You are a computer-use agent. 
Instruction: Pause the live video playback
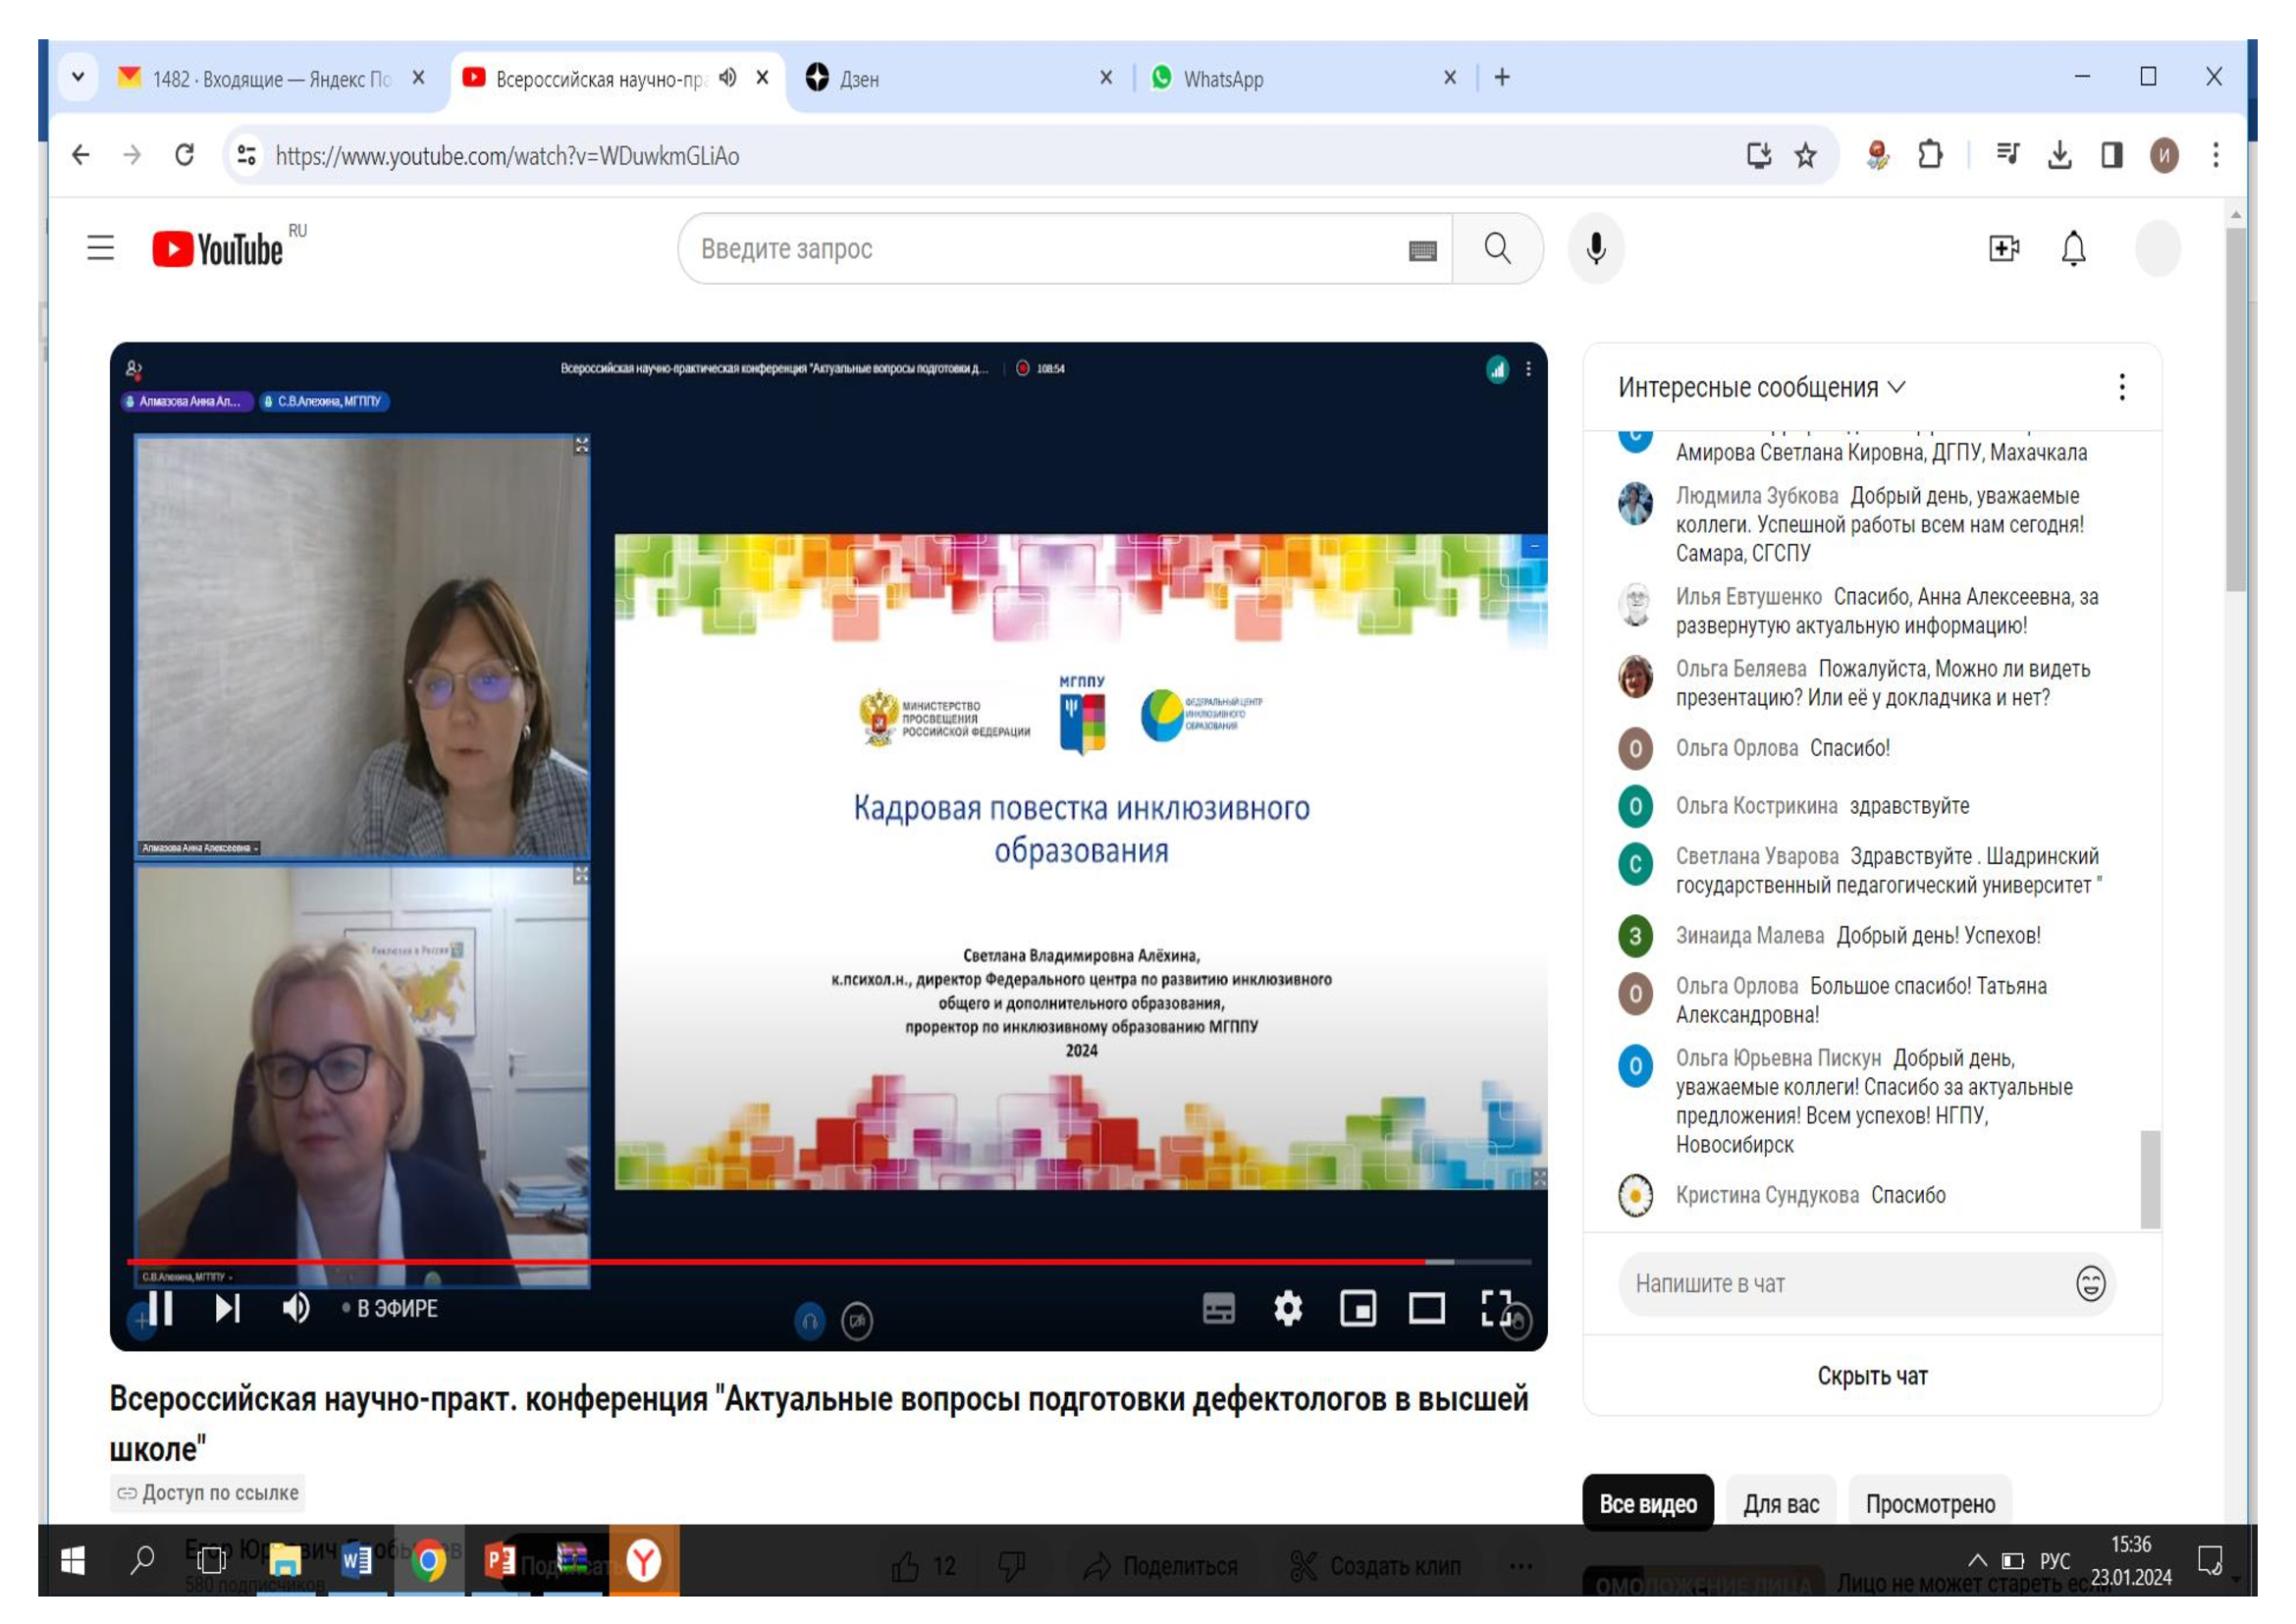click(160, 1308)
